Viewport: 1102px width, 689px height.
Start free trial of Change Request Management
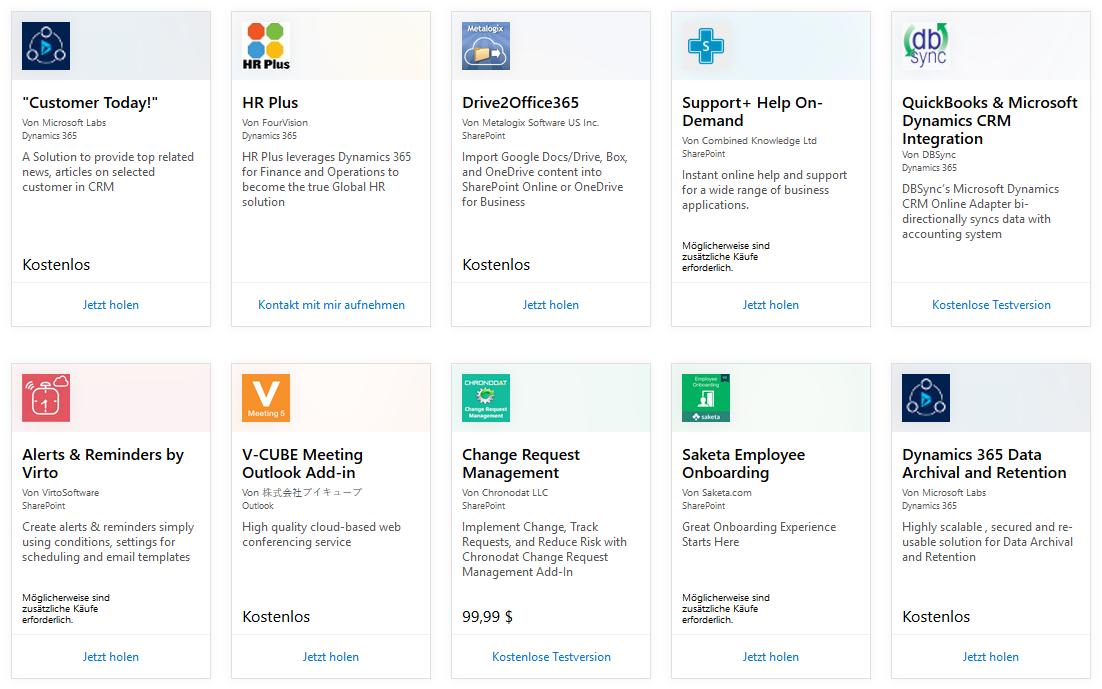551,657
